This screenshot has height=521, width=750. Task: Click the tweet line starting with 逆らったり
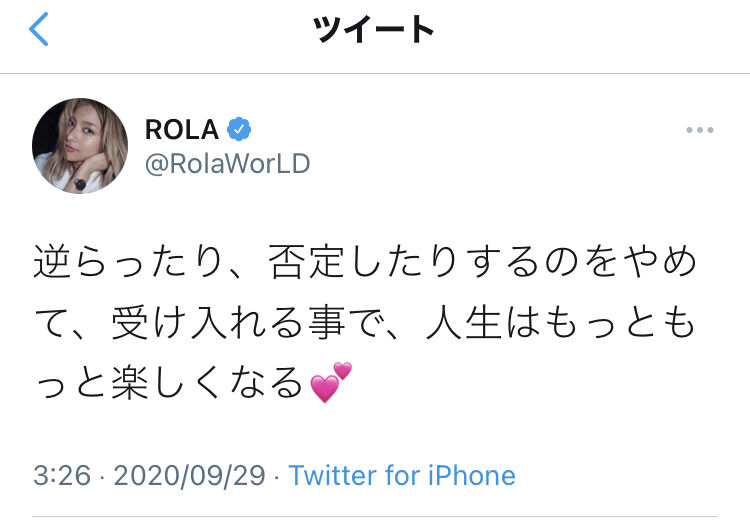click(365, 262)
